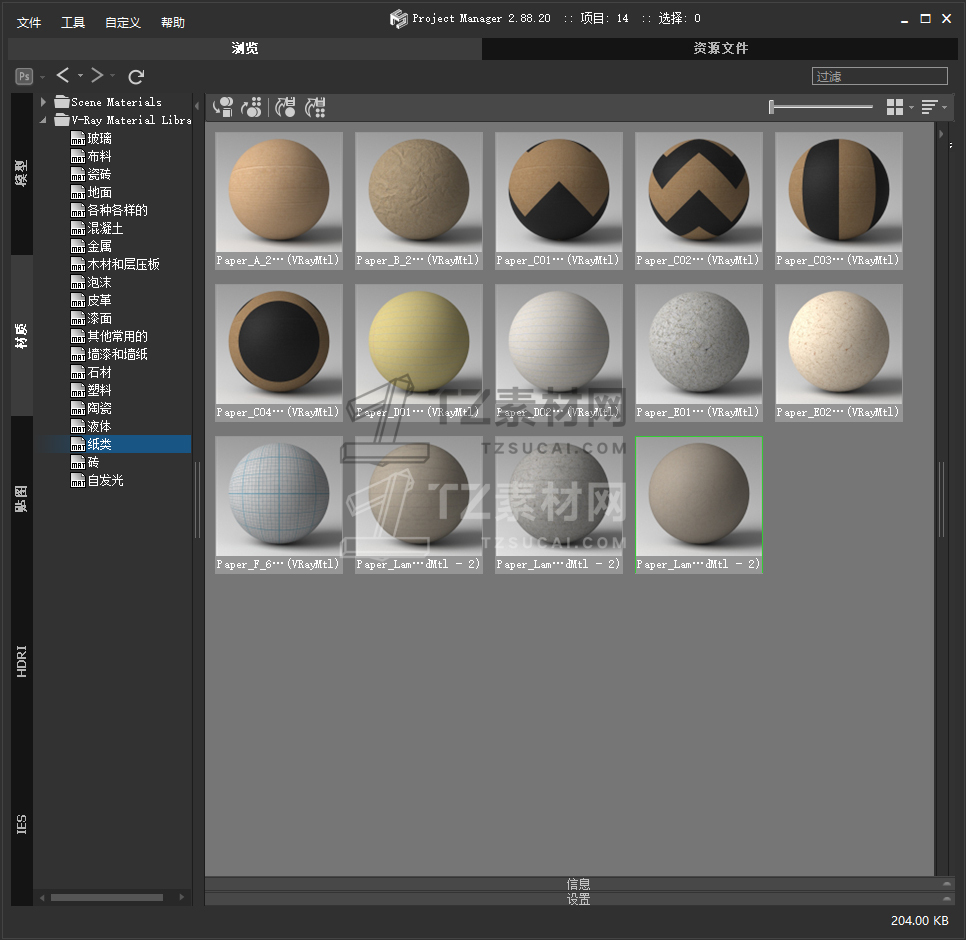The image size is (966, 940).
Task: Click the first material toolbar icon
Action: pyautogui.click(x=223, y=107)
